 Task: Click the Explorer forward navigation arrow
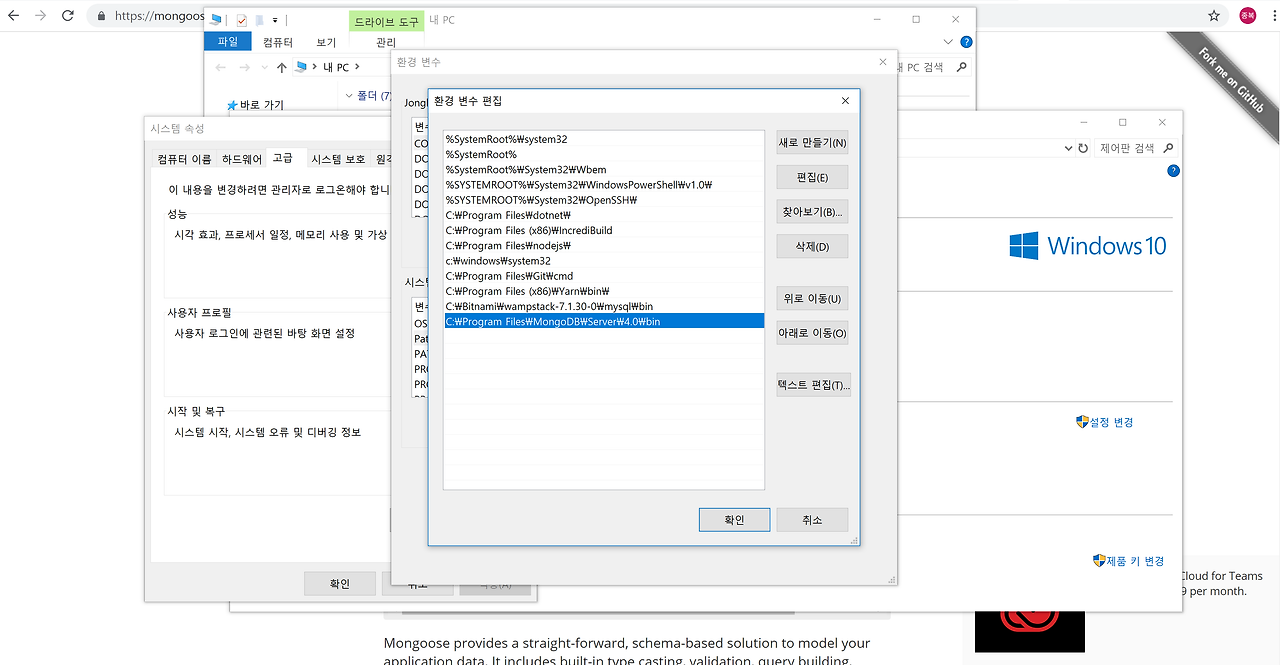pos(246,67)
